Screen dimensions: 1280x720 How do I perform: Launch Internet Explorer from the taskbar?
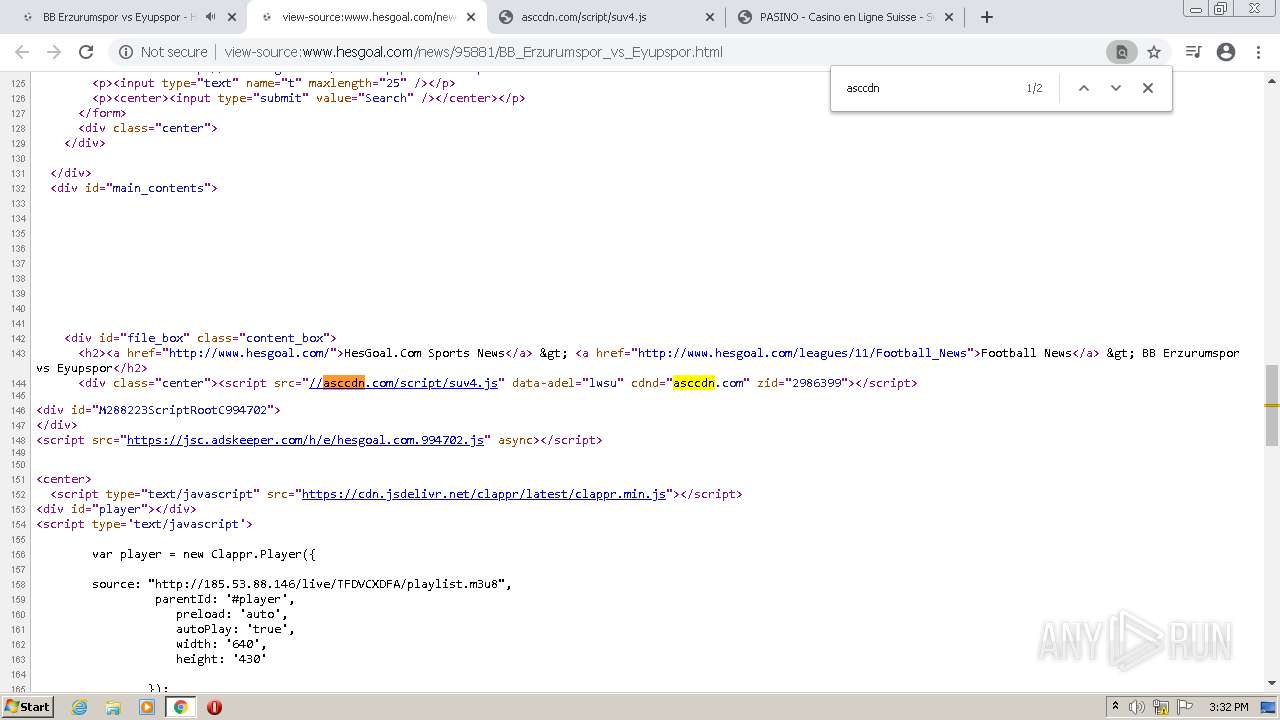[79, 707]
